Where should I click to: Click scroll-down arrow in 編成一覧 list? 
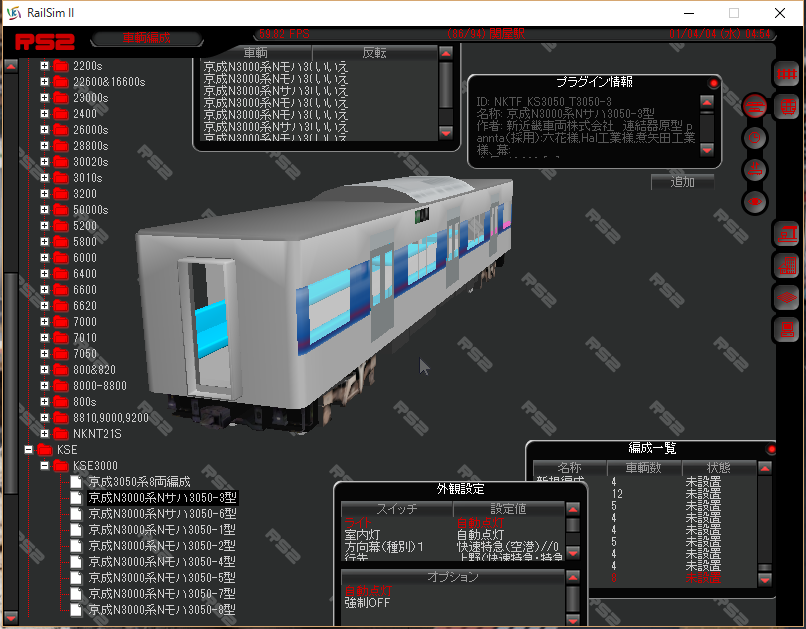[x=765, y=580]
